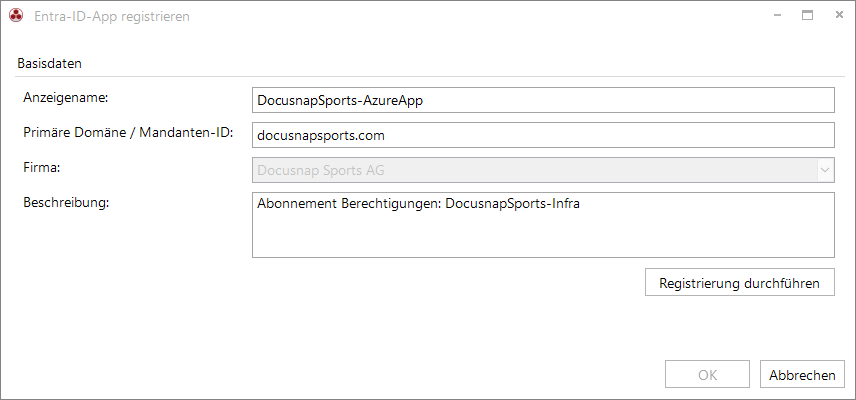This screenshot has width=856, height=400.
Task: Click into the Anzeigename input field
Action: tap(543, 100)
